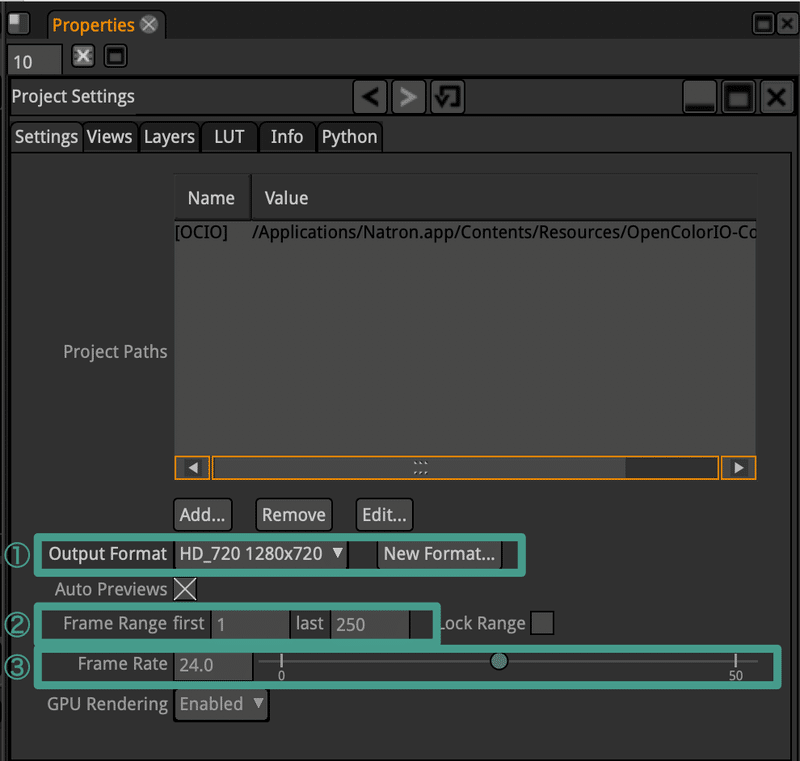The image size is (800, 761).
Task: Toggle the Auto Previews checkbox
Action: click(185, 589)
